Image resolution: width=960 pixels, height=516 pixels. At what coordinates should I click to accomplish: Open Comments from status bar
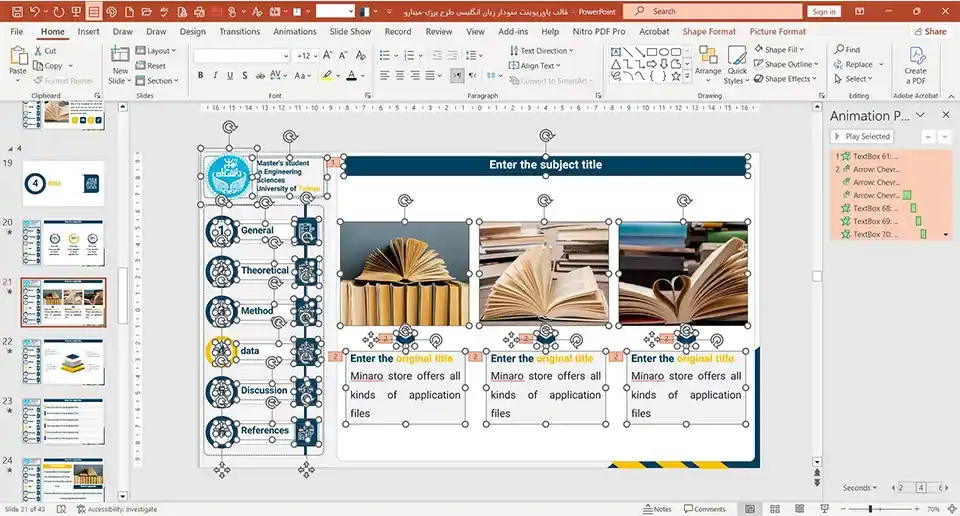[x=705, y=509]
